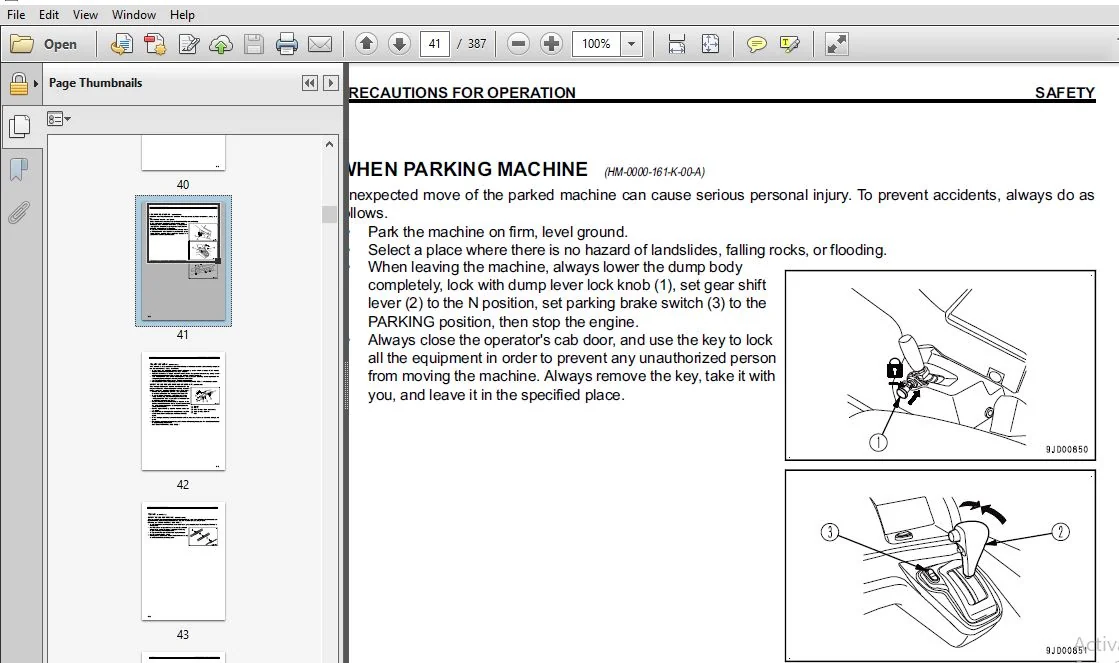Viewport: 1119px width, 663px height.
Task: Zoom in with the plus button
Action: pos(551,44)
